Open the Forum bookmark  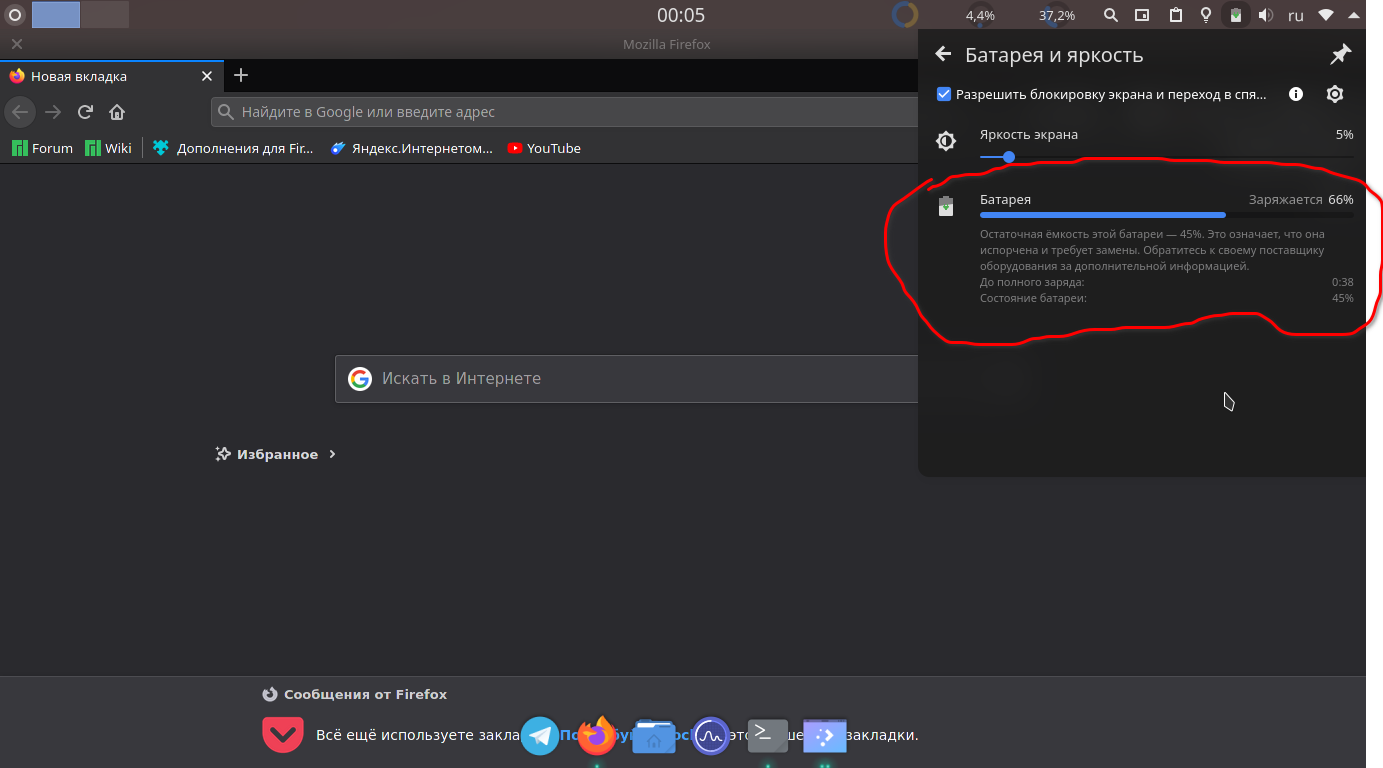42,148
